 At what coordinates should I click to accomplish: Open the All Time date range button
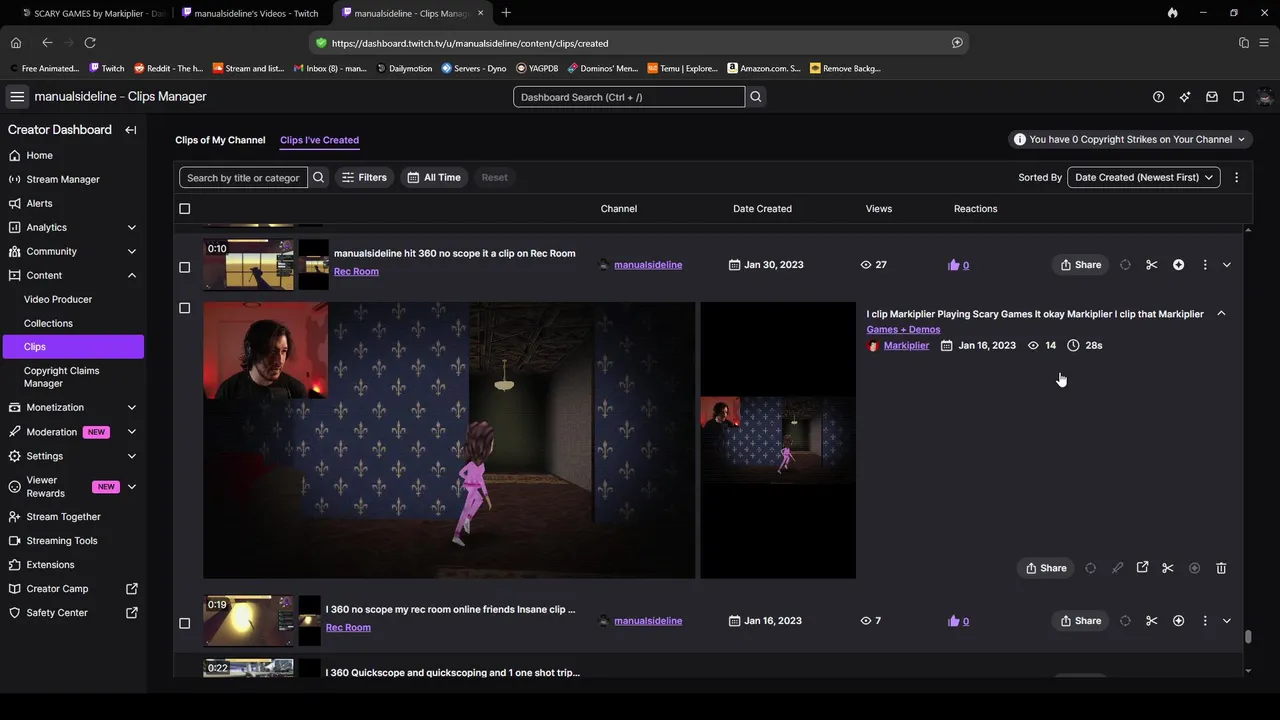pyautogui.click(x=434, y=177)
